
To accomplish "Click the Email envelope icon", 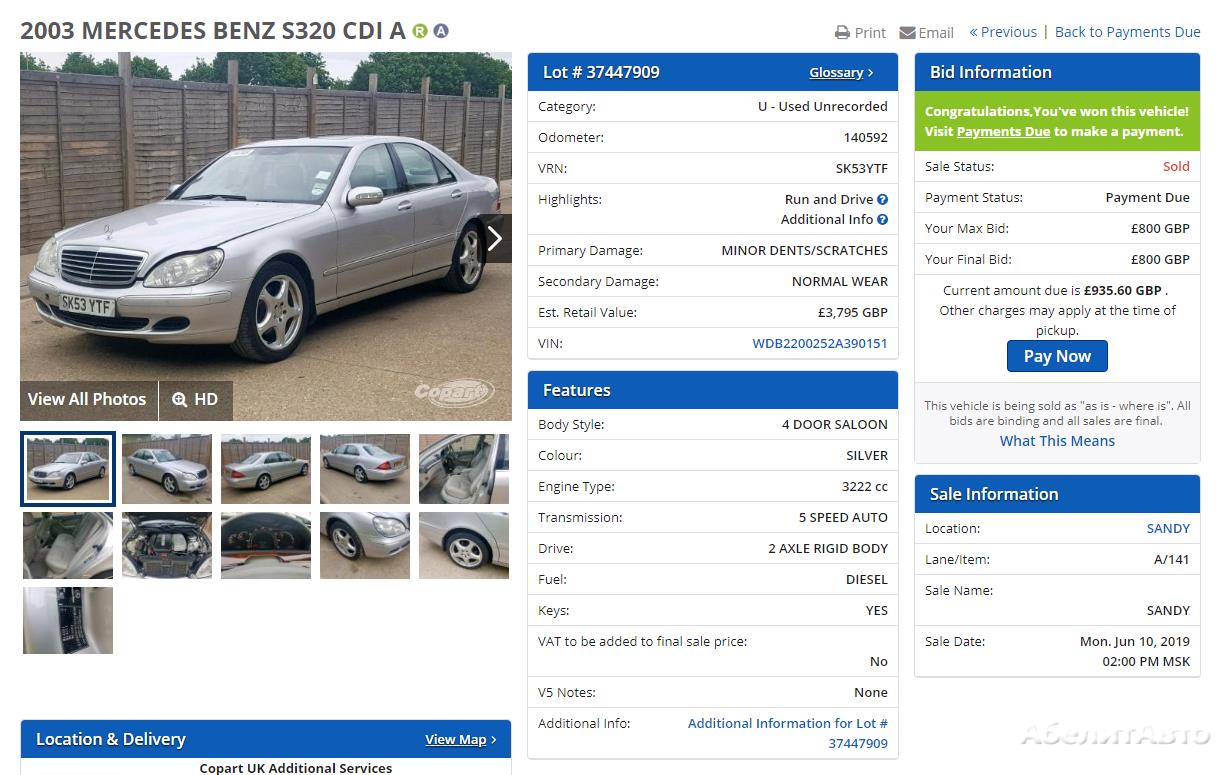I will coord(907,32).
